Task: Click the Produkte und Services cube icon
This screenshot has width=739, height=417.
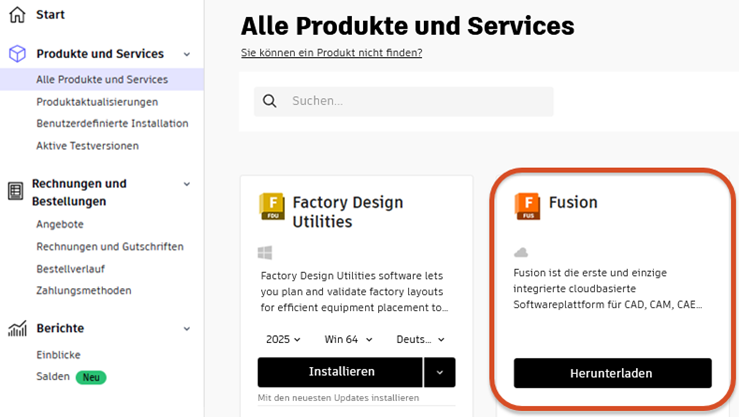Action: [16, 54]
